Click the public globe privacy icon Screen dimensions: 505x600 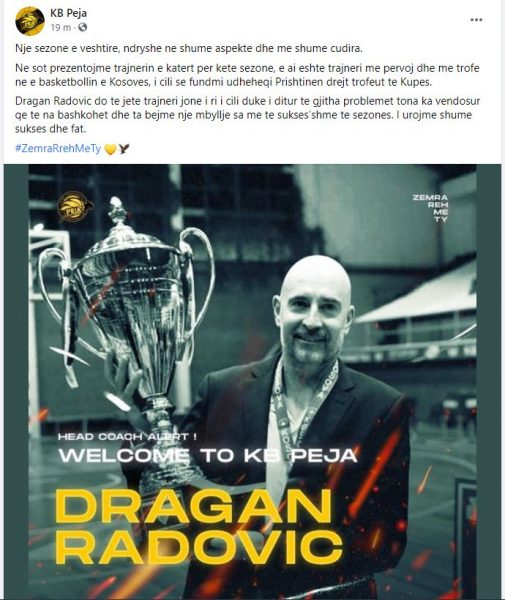pos(82,28)
